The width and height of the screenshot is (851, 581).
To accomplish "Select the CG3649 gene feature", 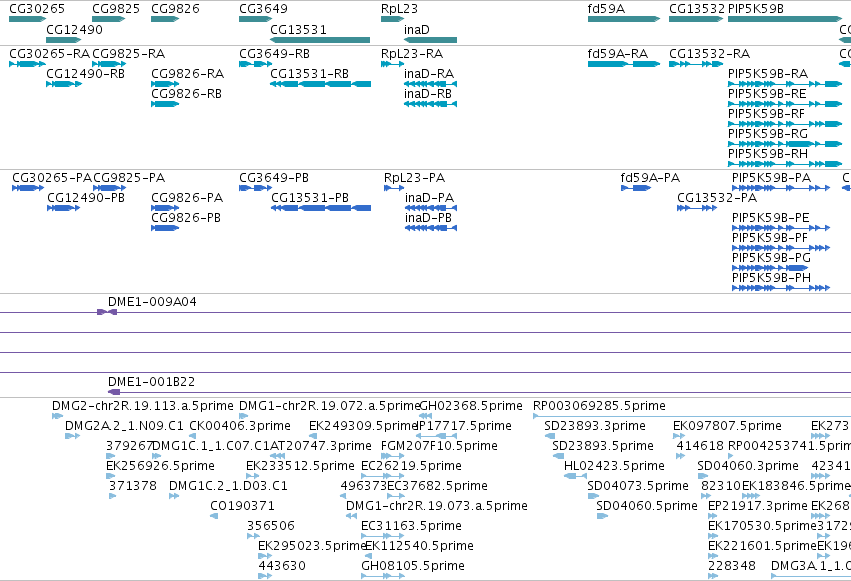I will pos(256,19).
